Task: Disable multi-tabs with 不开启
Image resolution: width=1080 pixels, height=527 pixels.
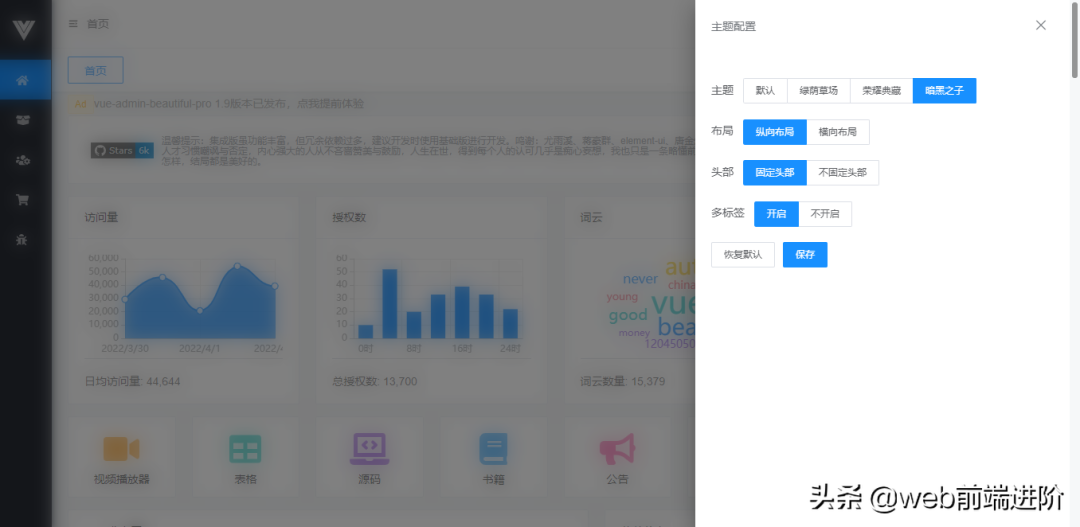Action: point(825,214)
